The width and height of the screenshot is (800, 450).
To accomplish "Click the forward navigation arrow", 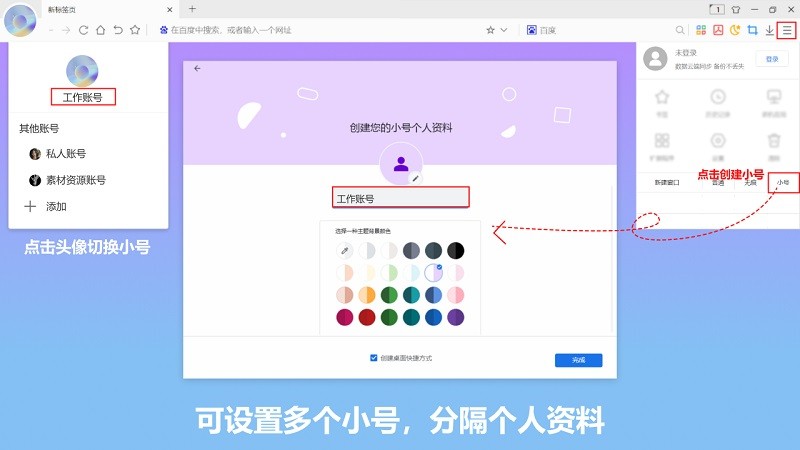I will click(66, 30).
